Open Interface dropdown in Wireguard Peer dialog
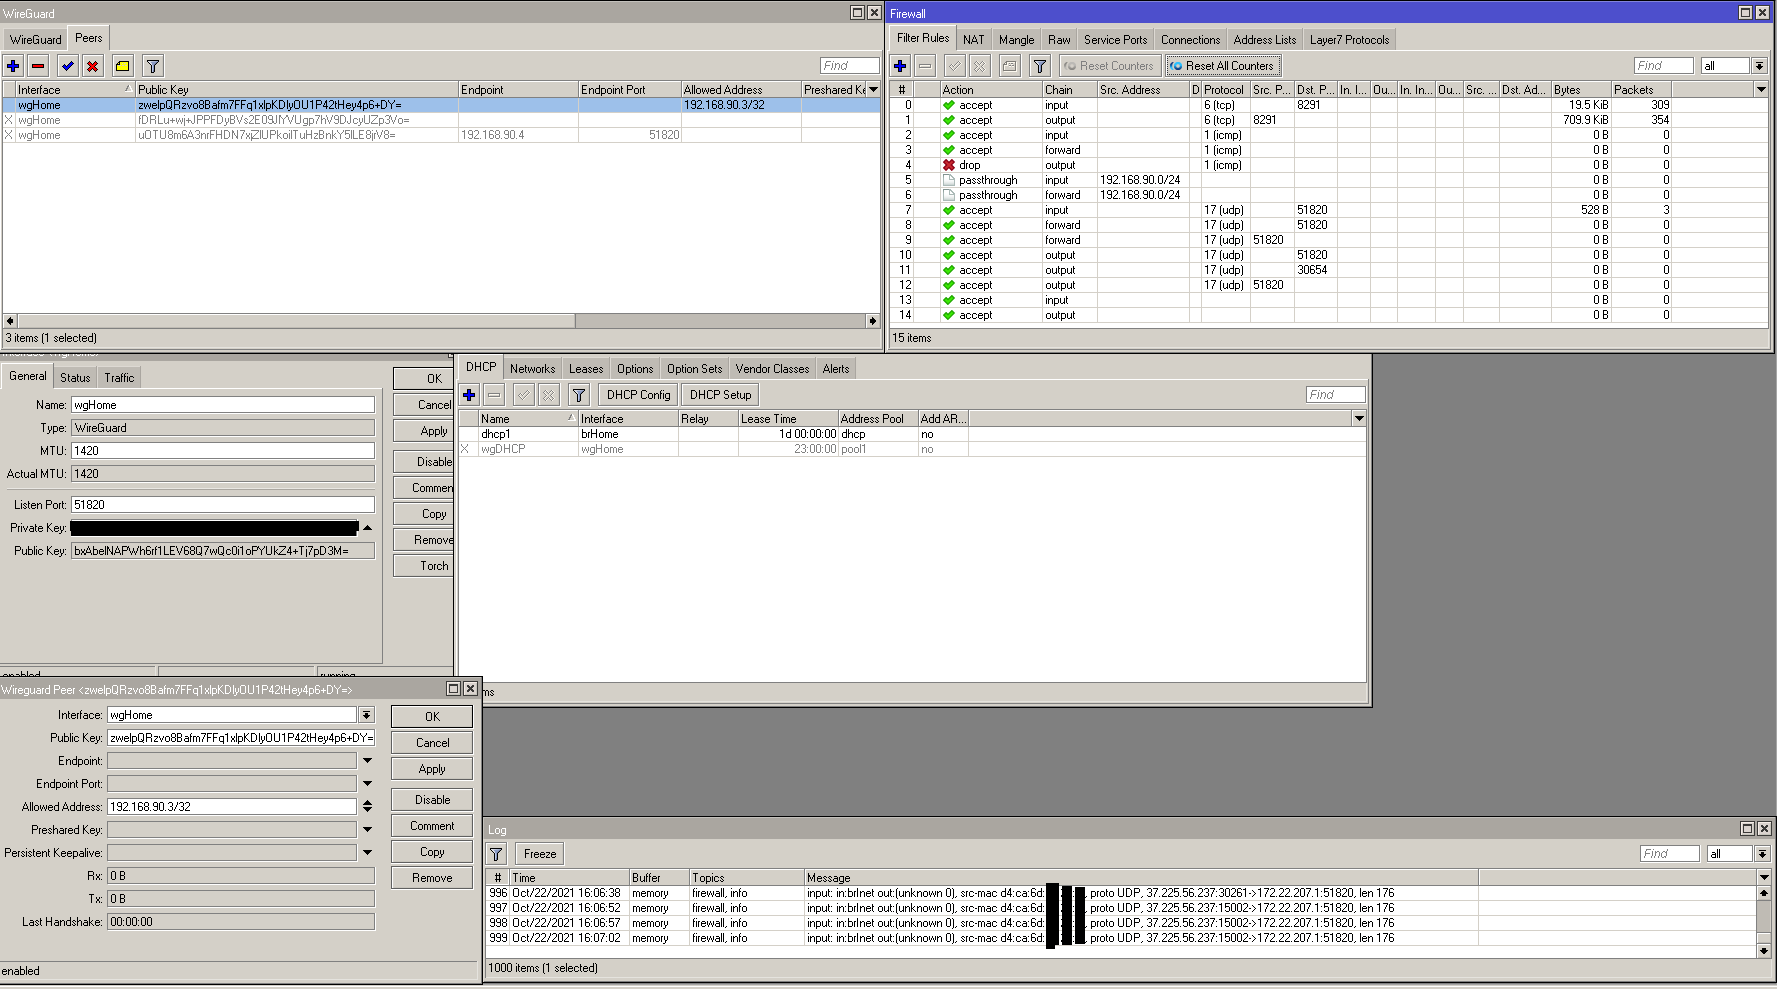 click(x=366, y=715)
